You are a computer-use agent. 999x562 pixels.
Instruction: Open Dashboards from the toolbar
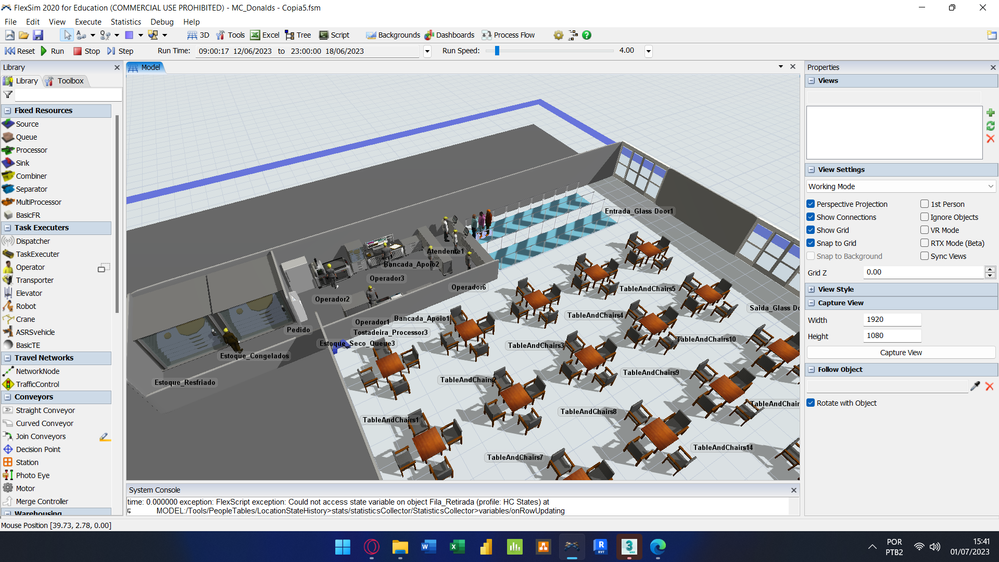(x=449, y=35)
